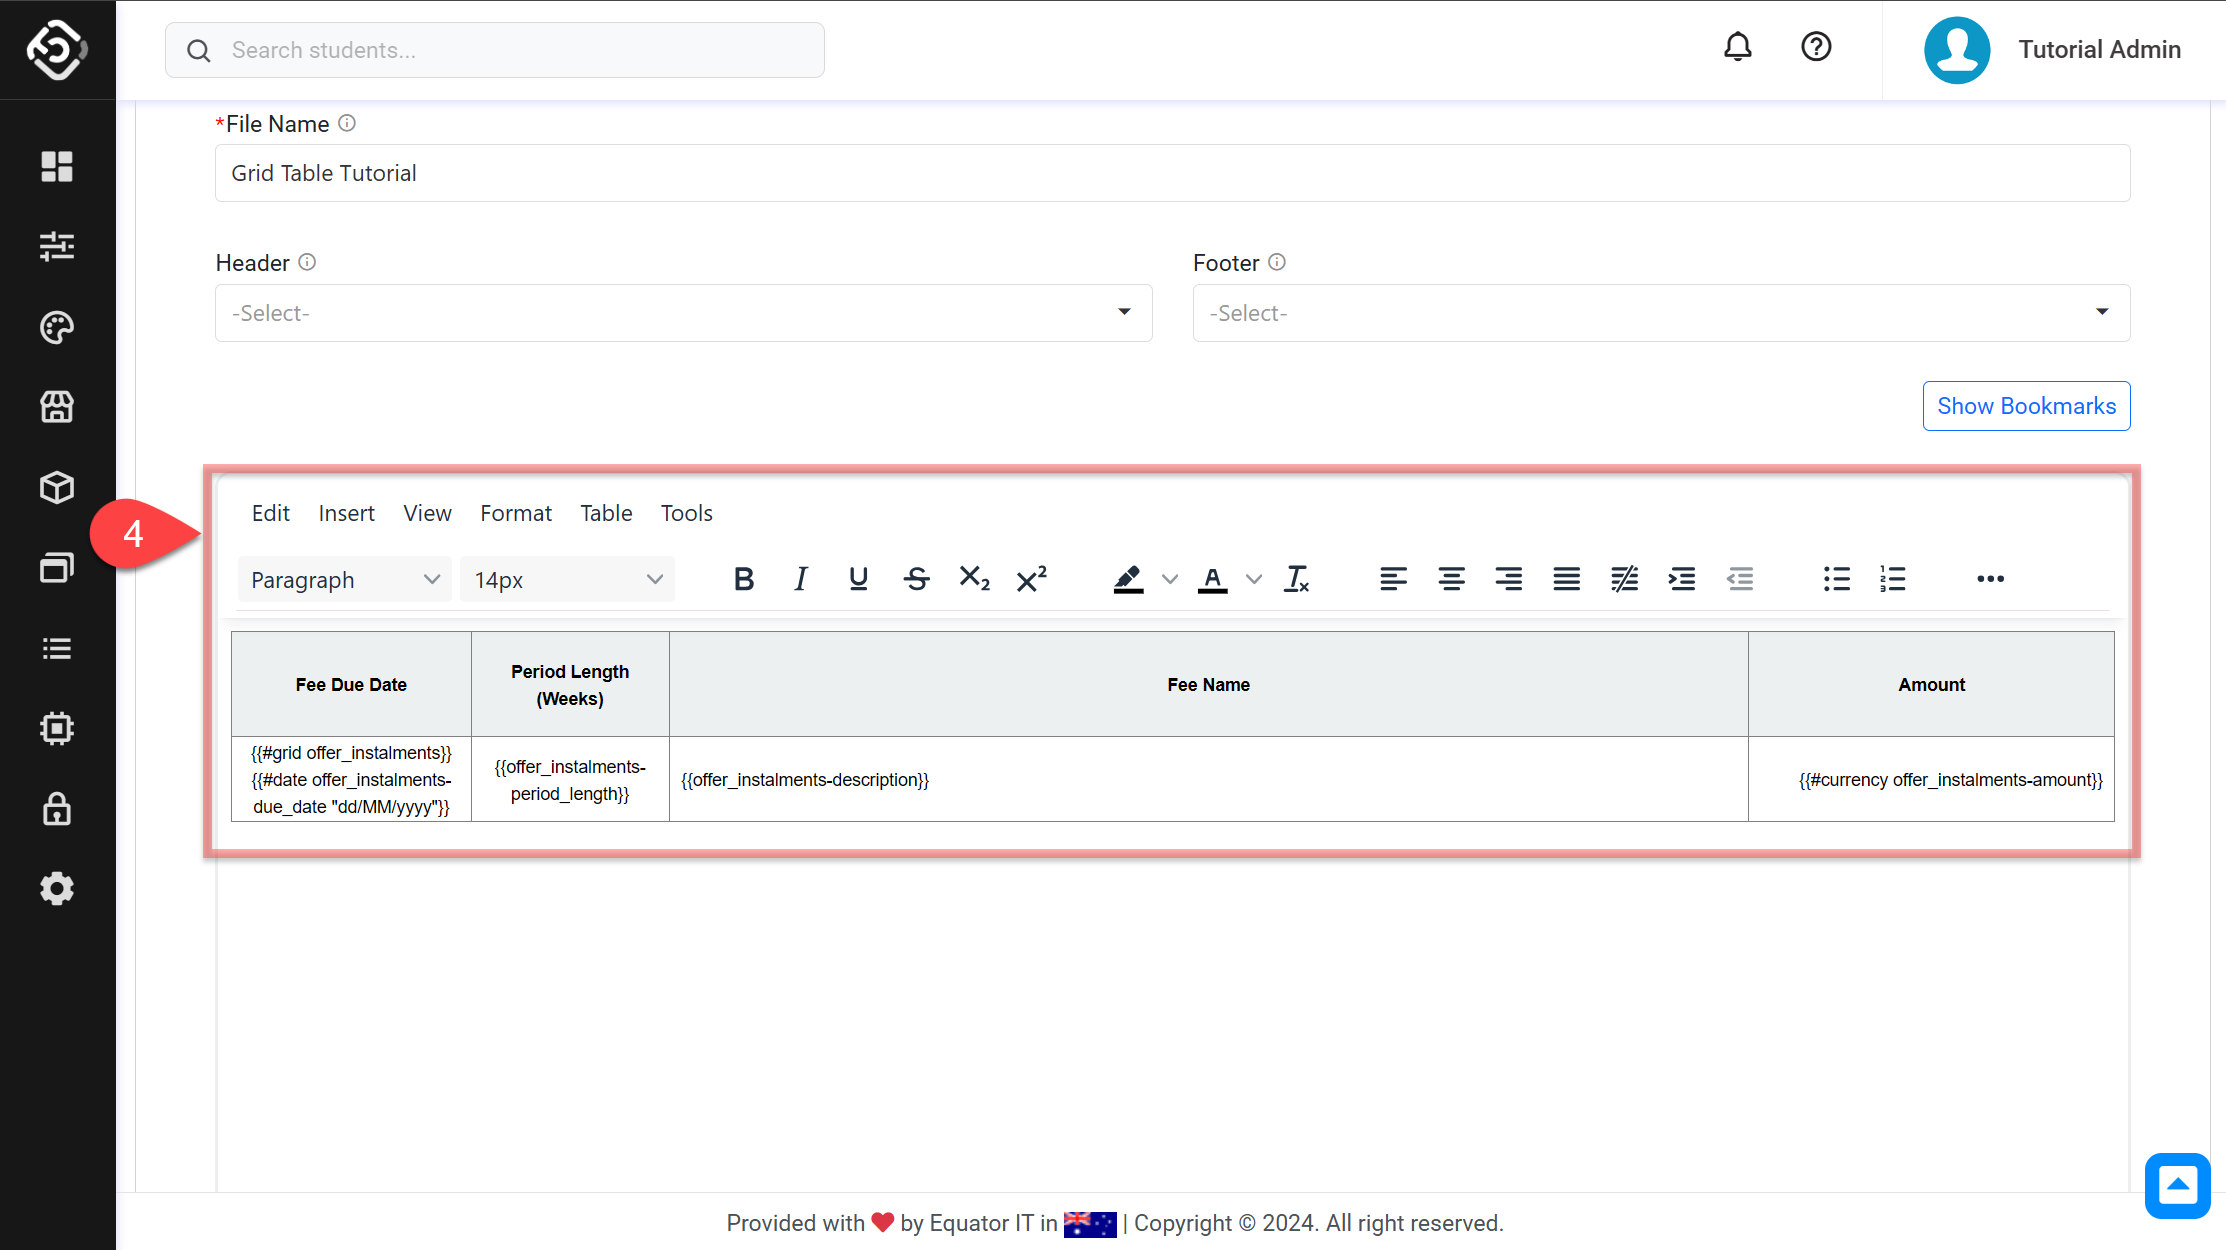Open the Header select dropdown
Viewport: 2226px width, 1250px height.
(683, 313)
